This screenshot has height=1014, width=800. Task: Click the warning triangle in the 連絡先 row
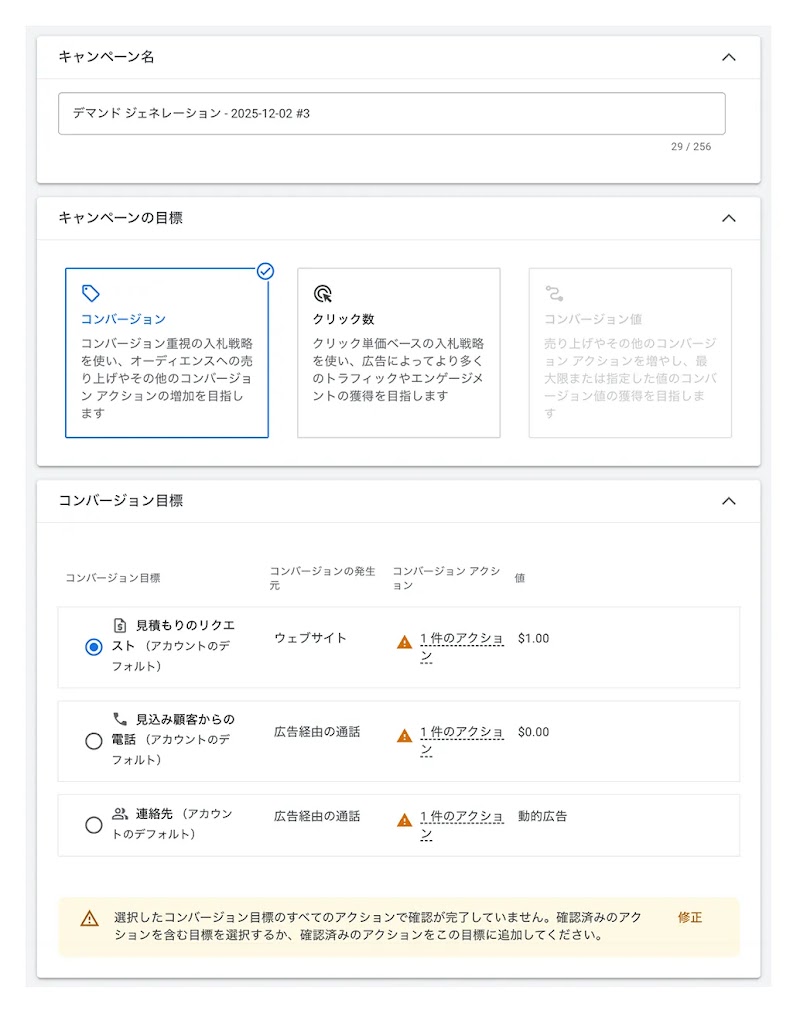(403, 818)
